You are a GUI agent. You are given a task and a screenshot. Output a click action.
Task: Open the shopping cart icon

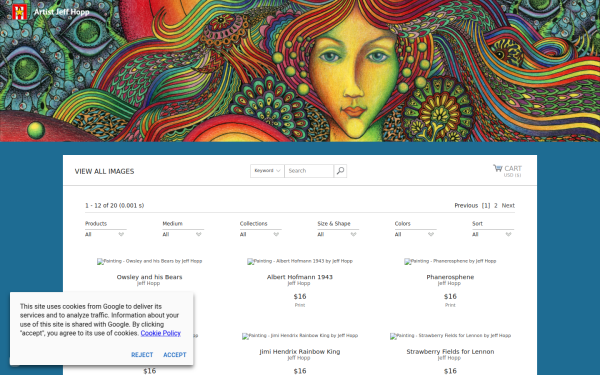pos(497,168)
